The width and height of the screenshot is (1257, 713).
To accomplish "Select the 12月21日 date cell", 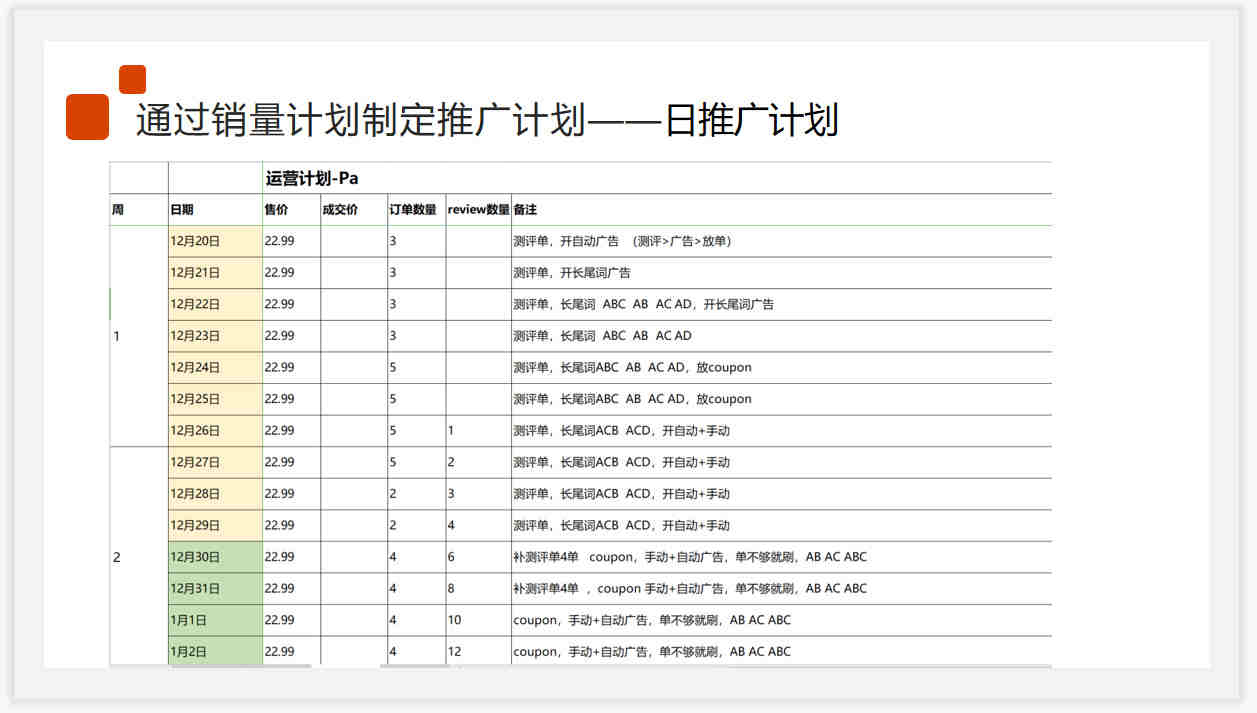I will 215,273.
